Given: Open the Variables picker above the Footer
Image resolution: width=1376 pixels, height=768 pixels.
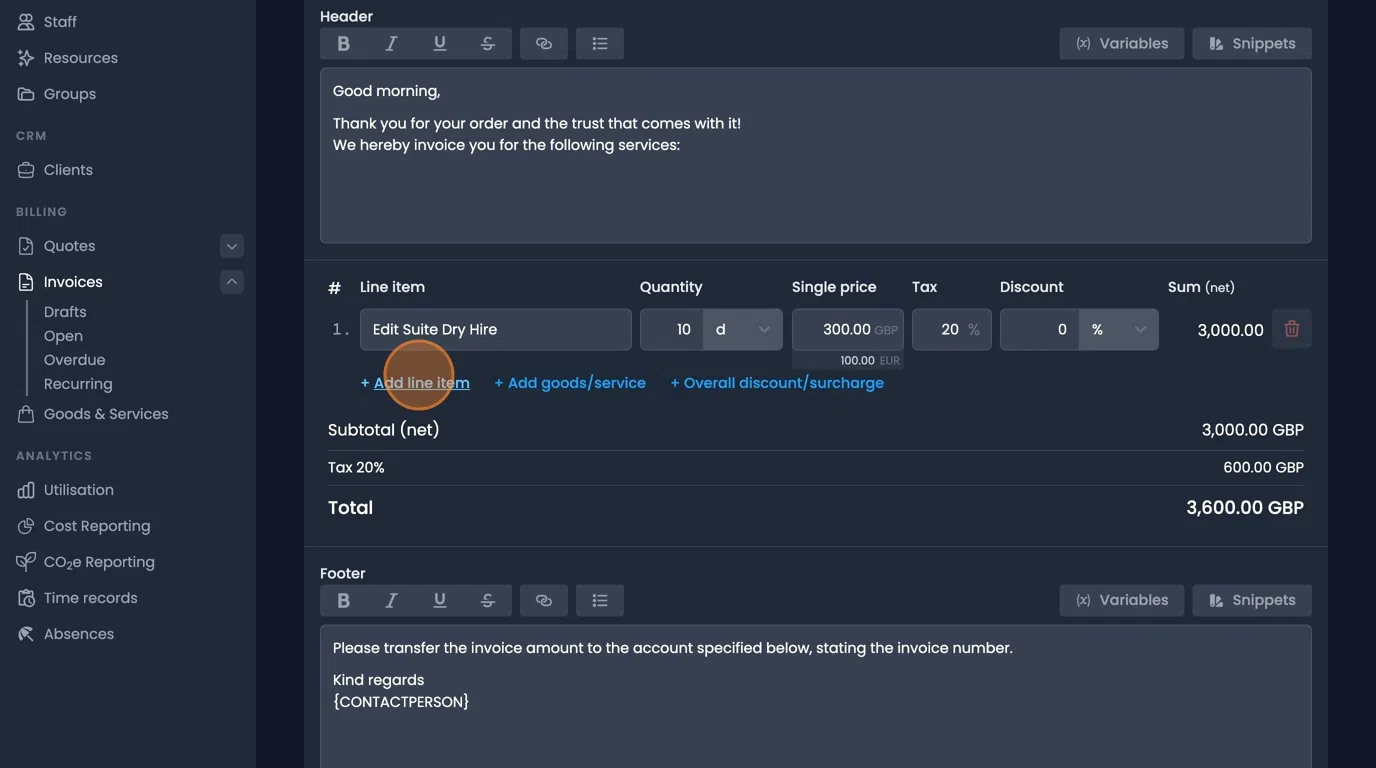Looking at the screenshot, I should tap(1121, 600).
